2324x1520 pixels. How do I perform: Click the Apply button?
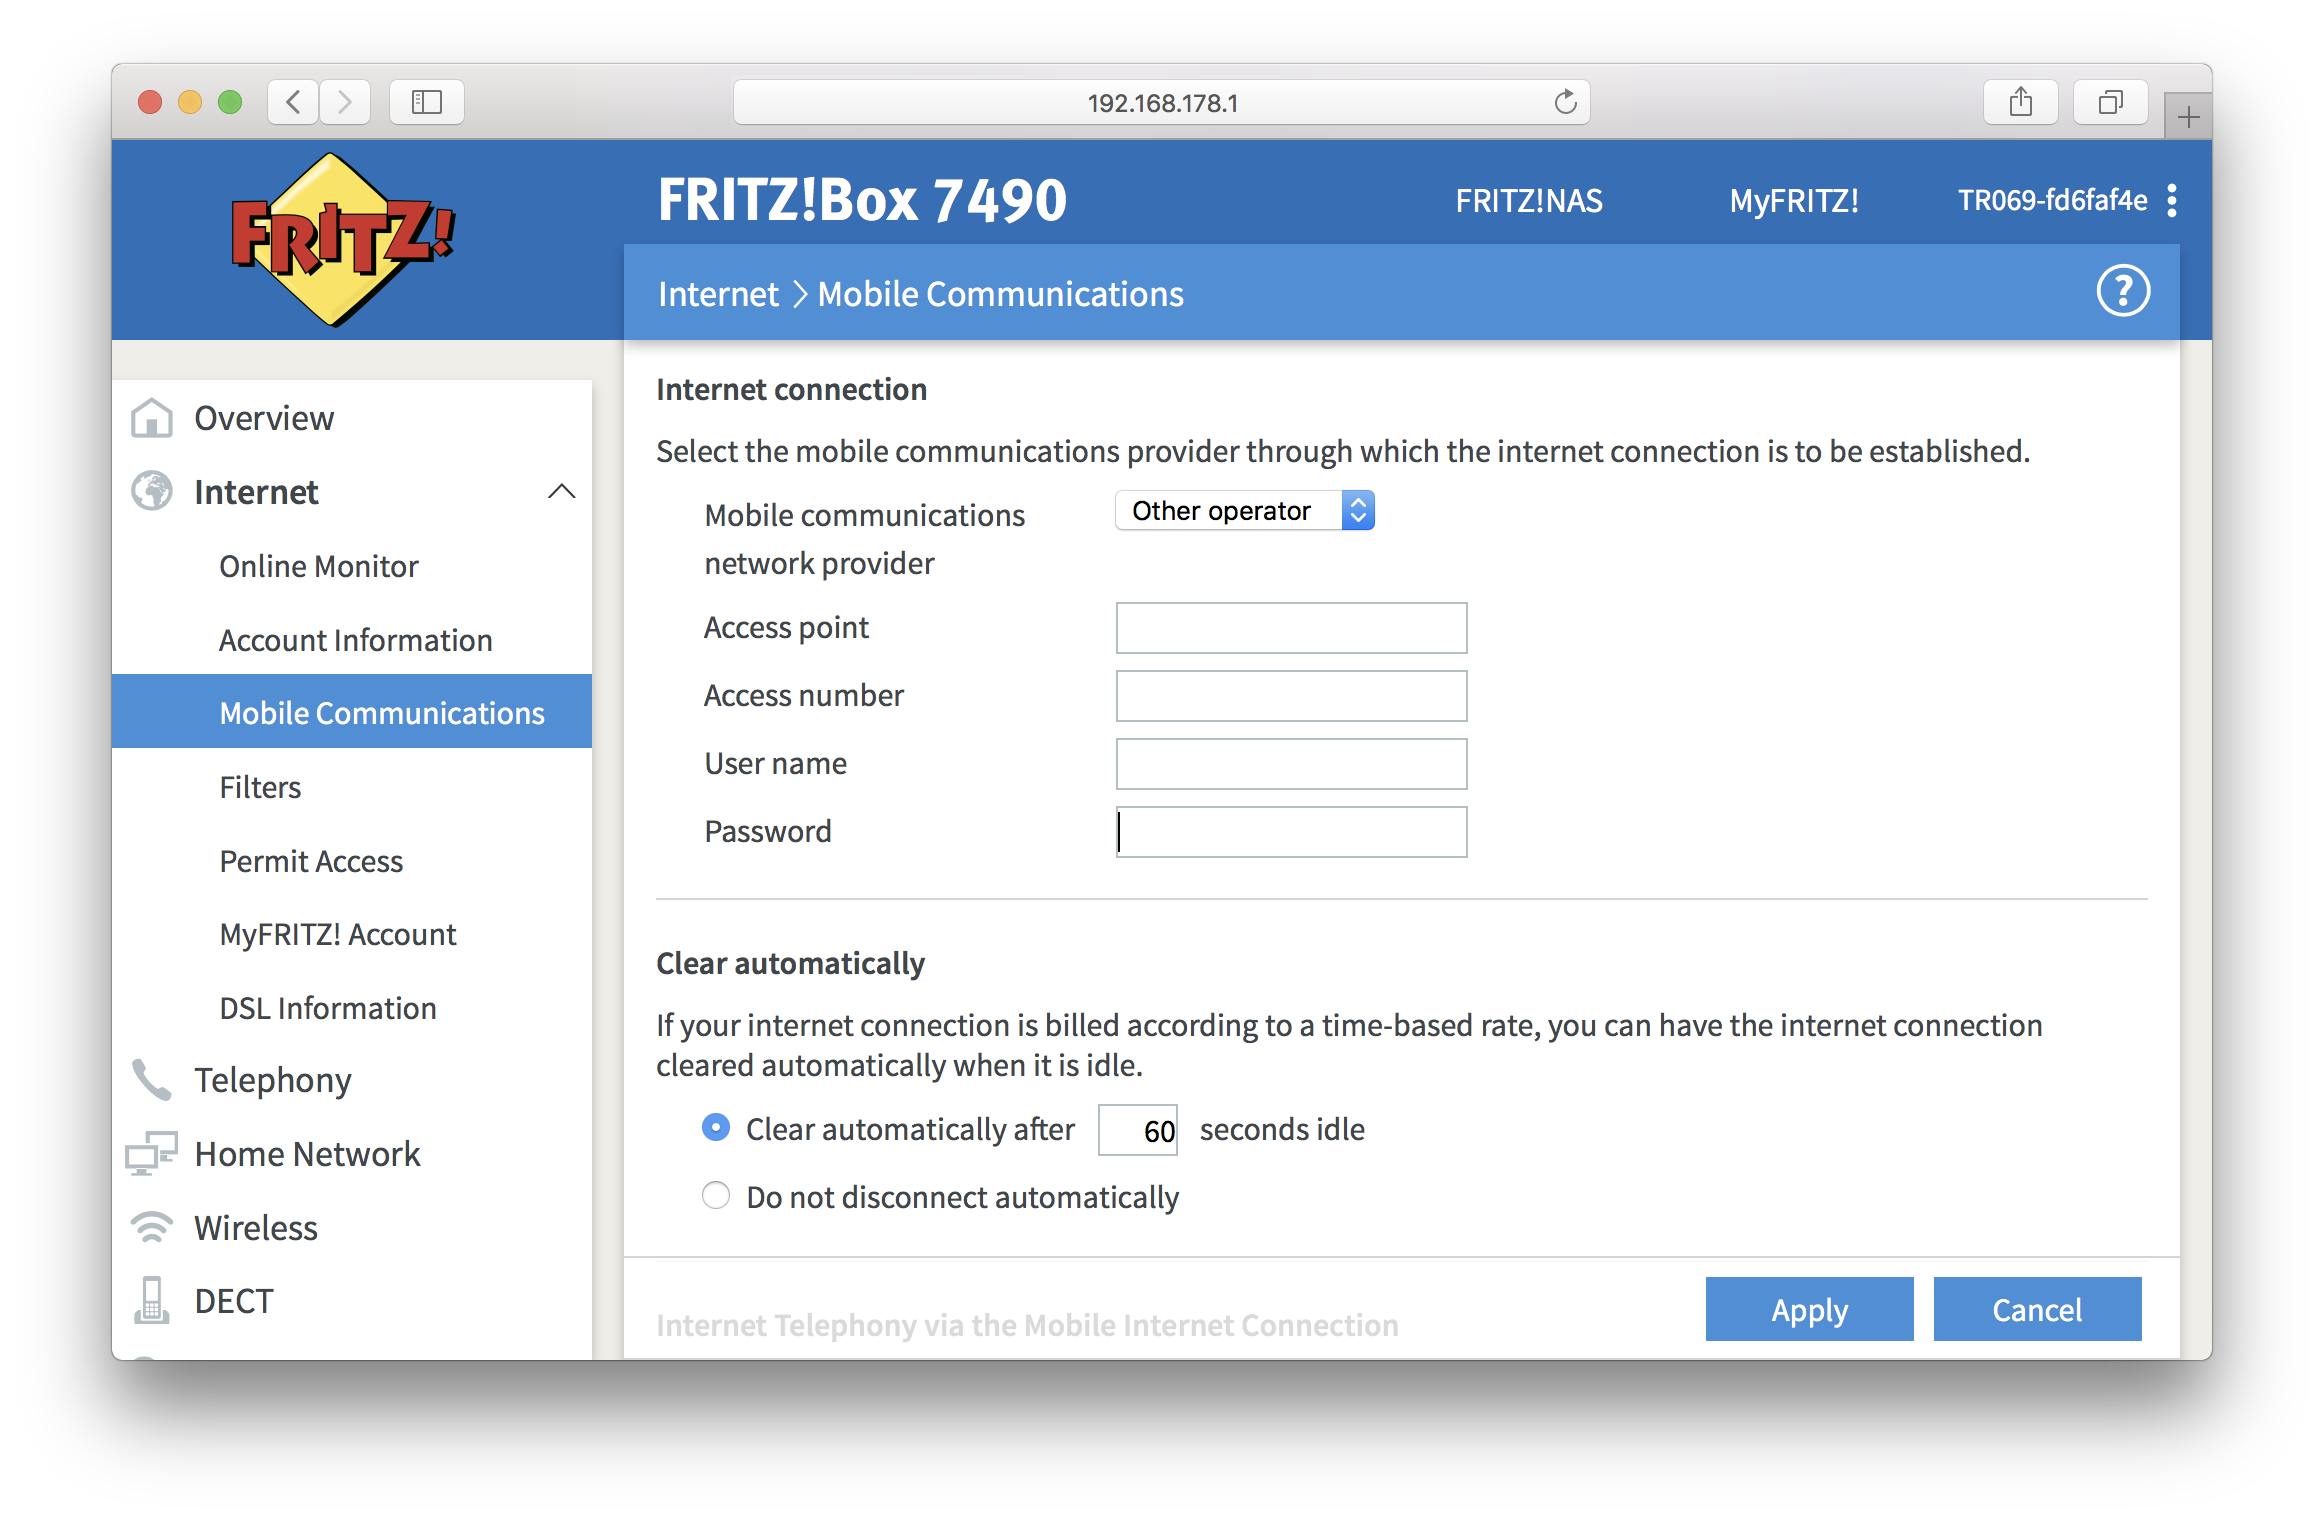pos(1809,1310)
